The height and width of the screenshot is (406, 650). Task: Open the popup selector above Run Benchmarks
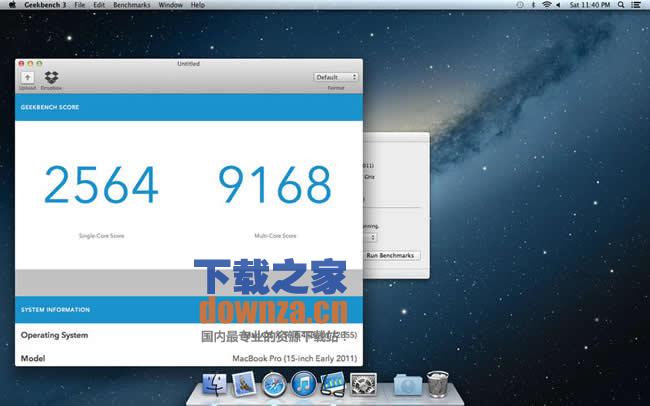pyautogui.click(x=370, y=237)
